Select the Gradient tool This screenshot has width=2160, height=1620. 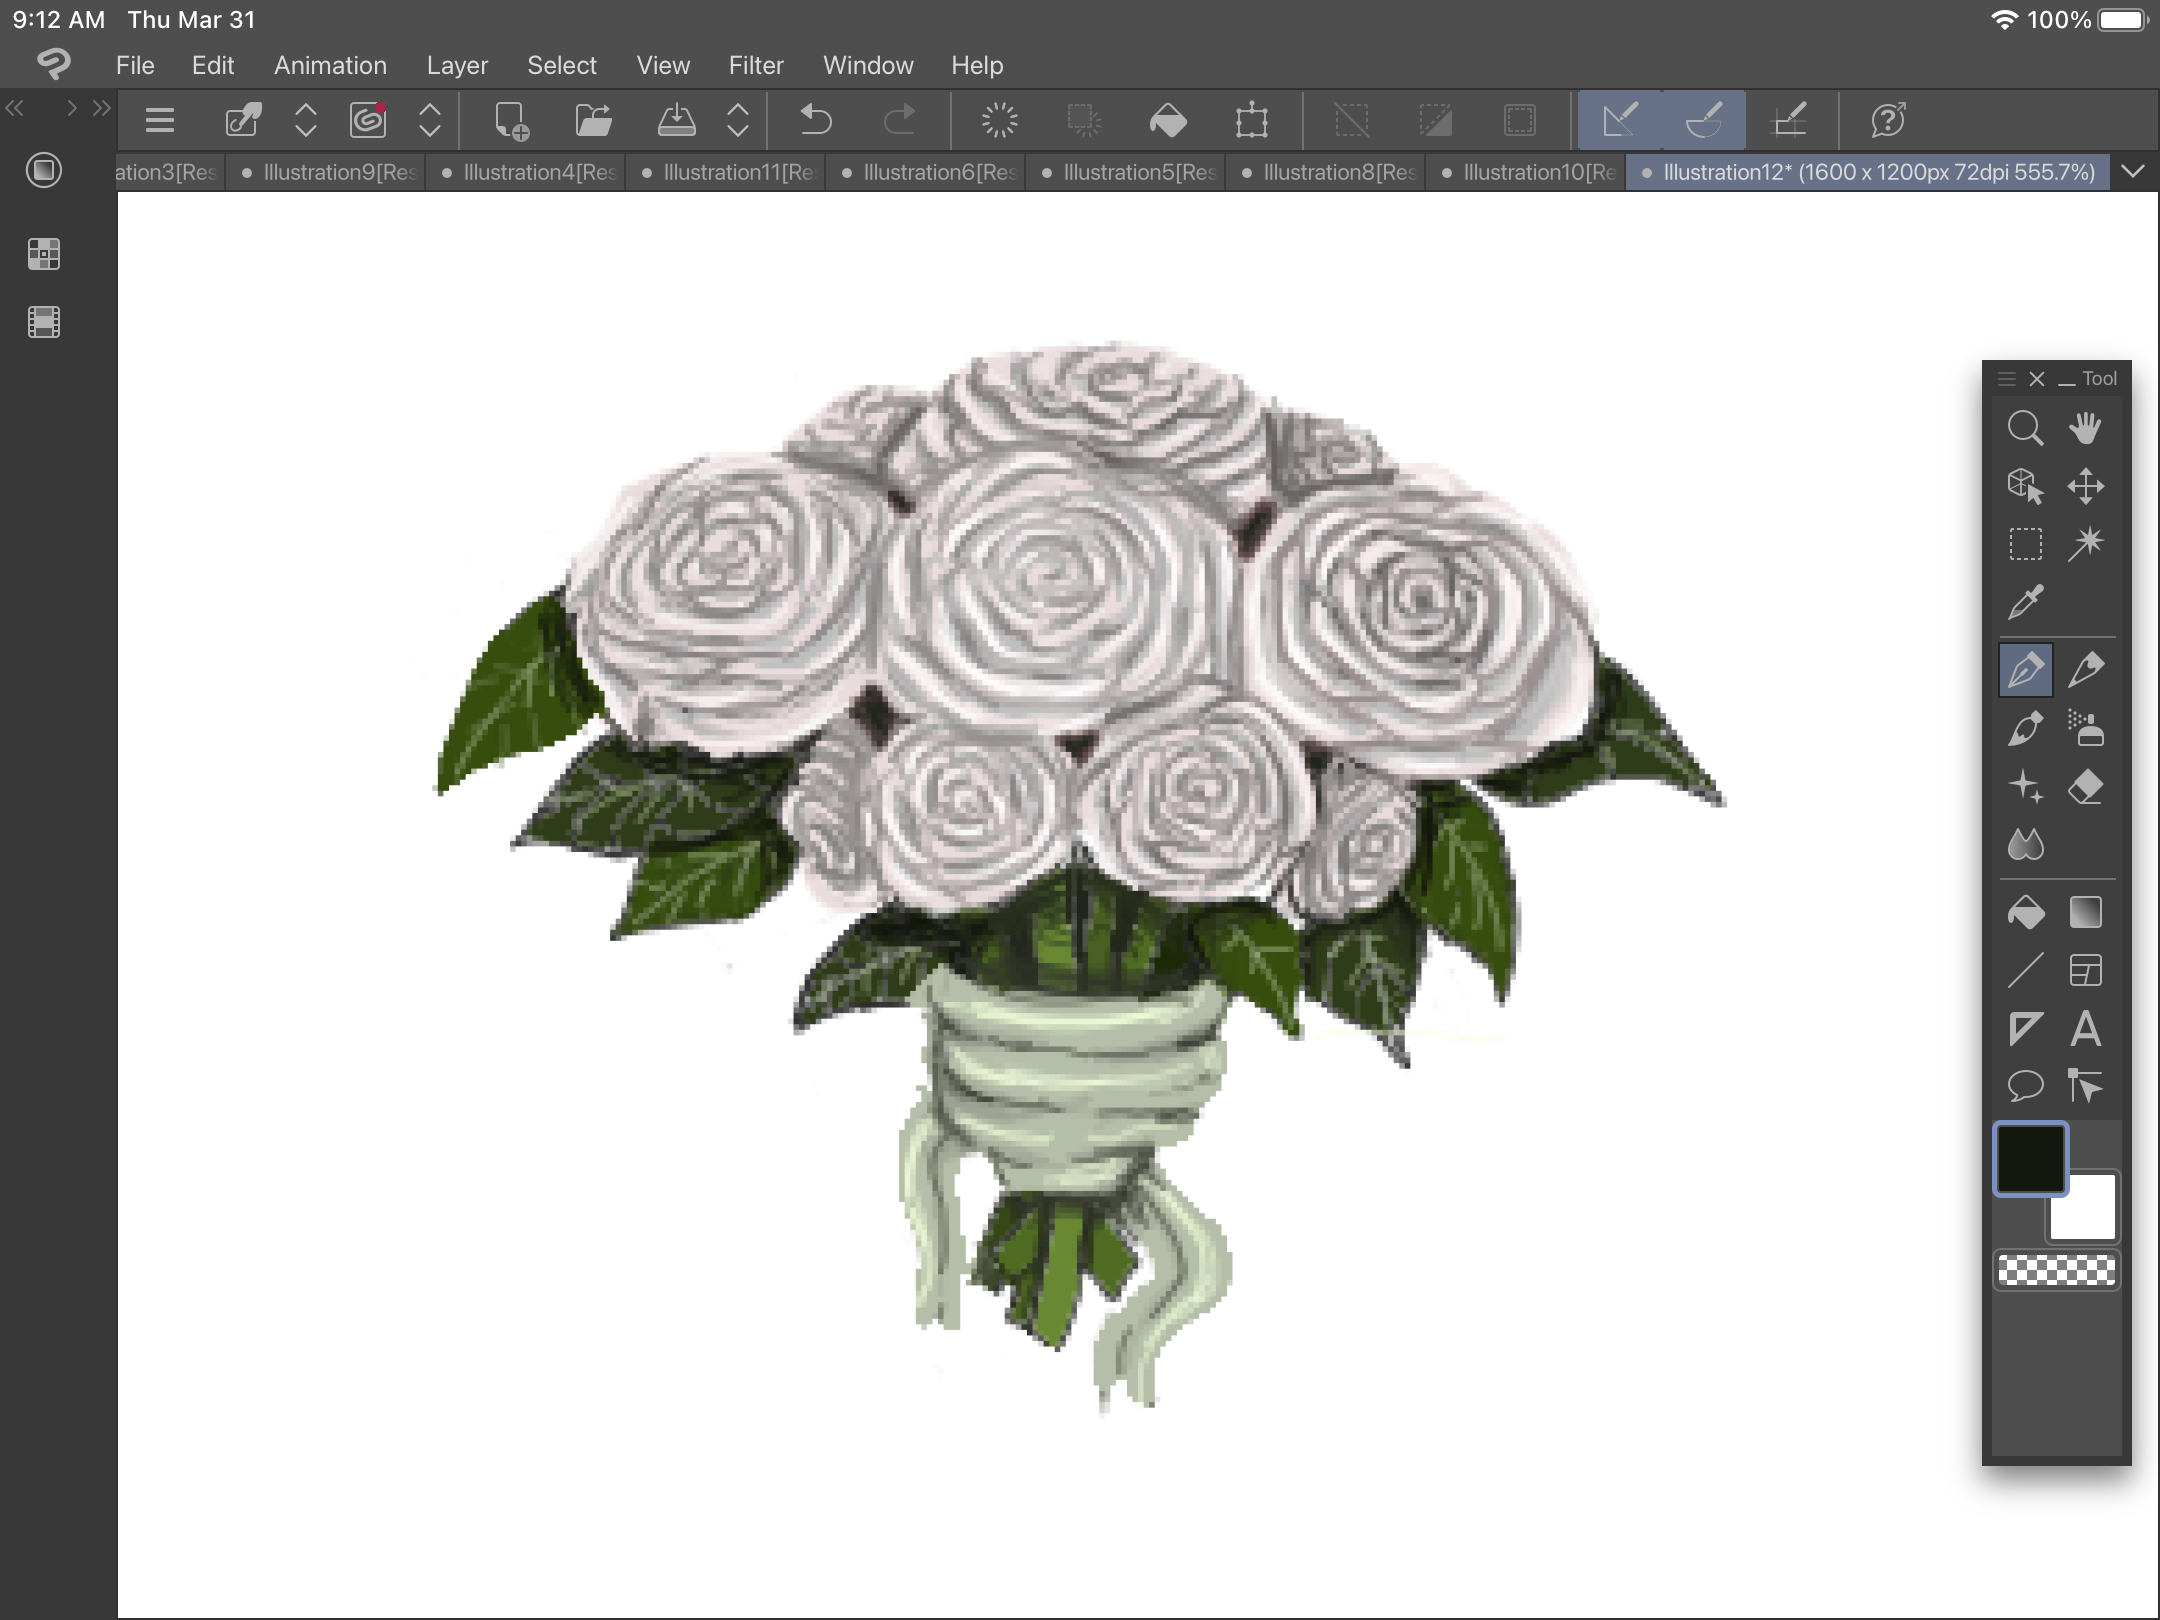(x=2085, y=913)
